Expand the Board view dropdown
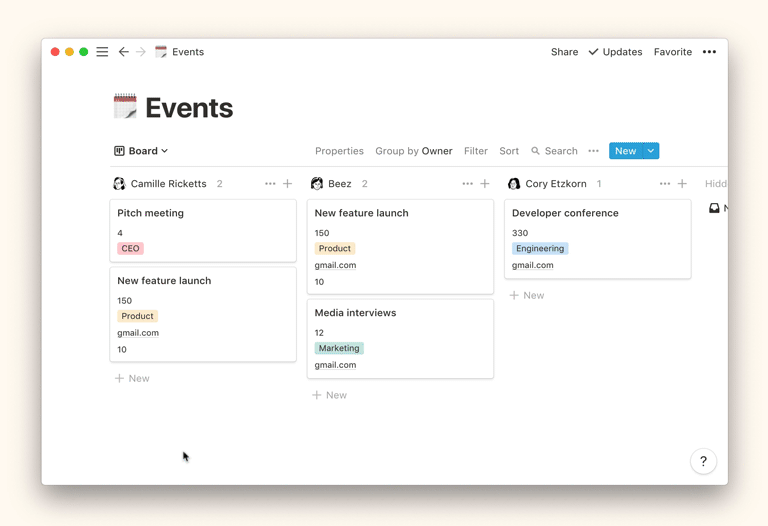768x526 pixels. [141, 151]
